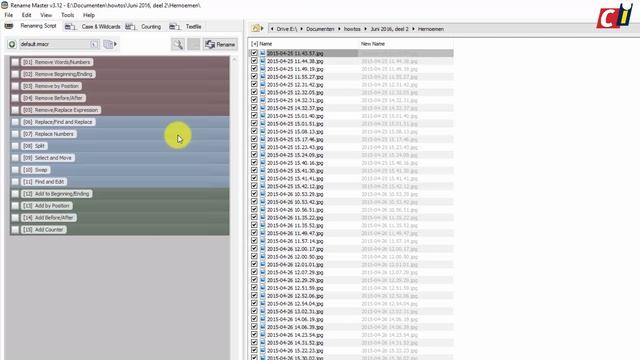Image resolution: width=640 pixels, height=360 pixels.
Task: Enable step 09 Select and Move checkbox
Action: (15, 158)
